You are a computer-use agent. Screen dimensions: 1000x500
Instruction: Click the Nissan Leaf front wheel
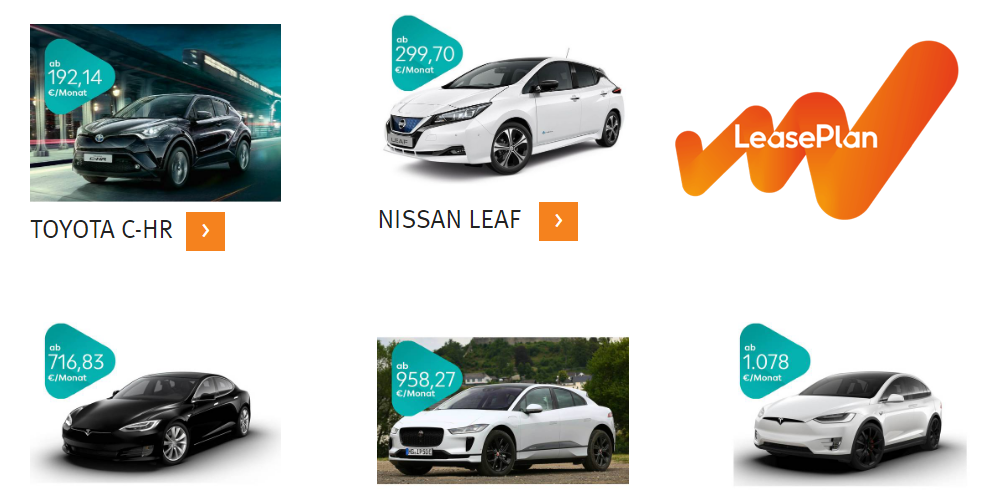510,148
